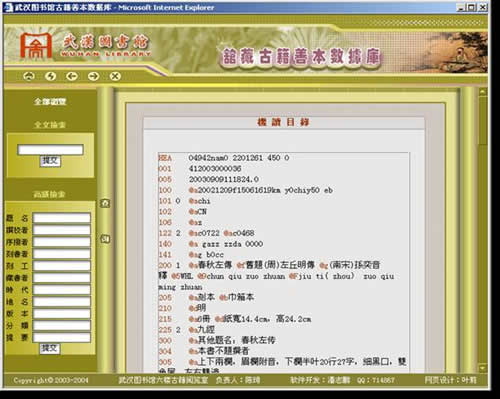Viewport: 500px width, 399px height.
Task: Click the 序跋者 input field
Action: [62, 242]
